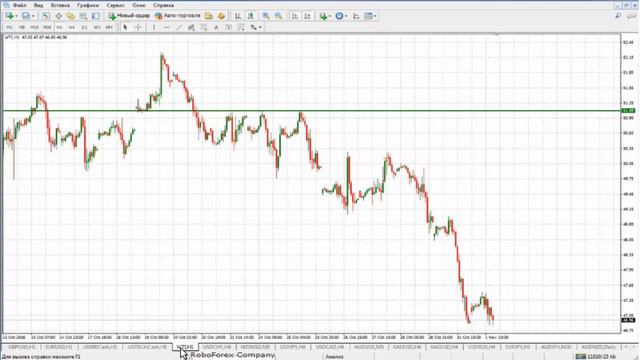Switch timeframe to W1
Image resolution: width=640 pixels, height=360 pixels.
coord(97,27)
